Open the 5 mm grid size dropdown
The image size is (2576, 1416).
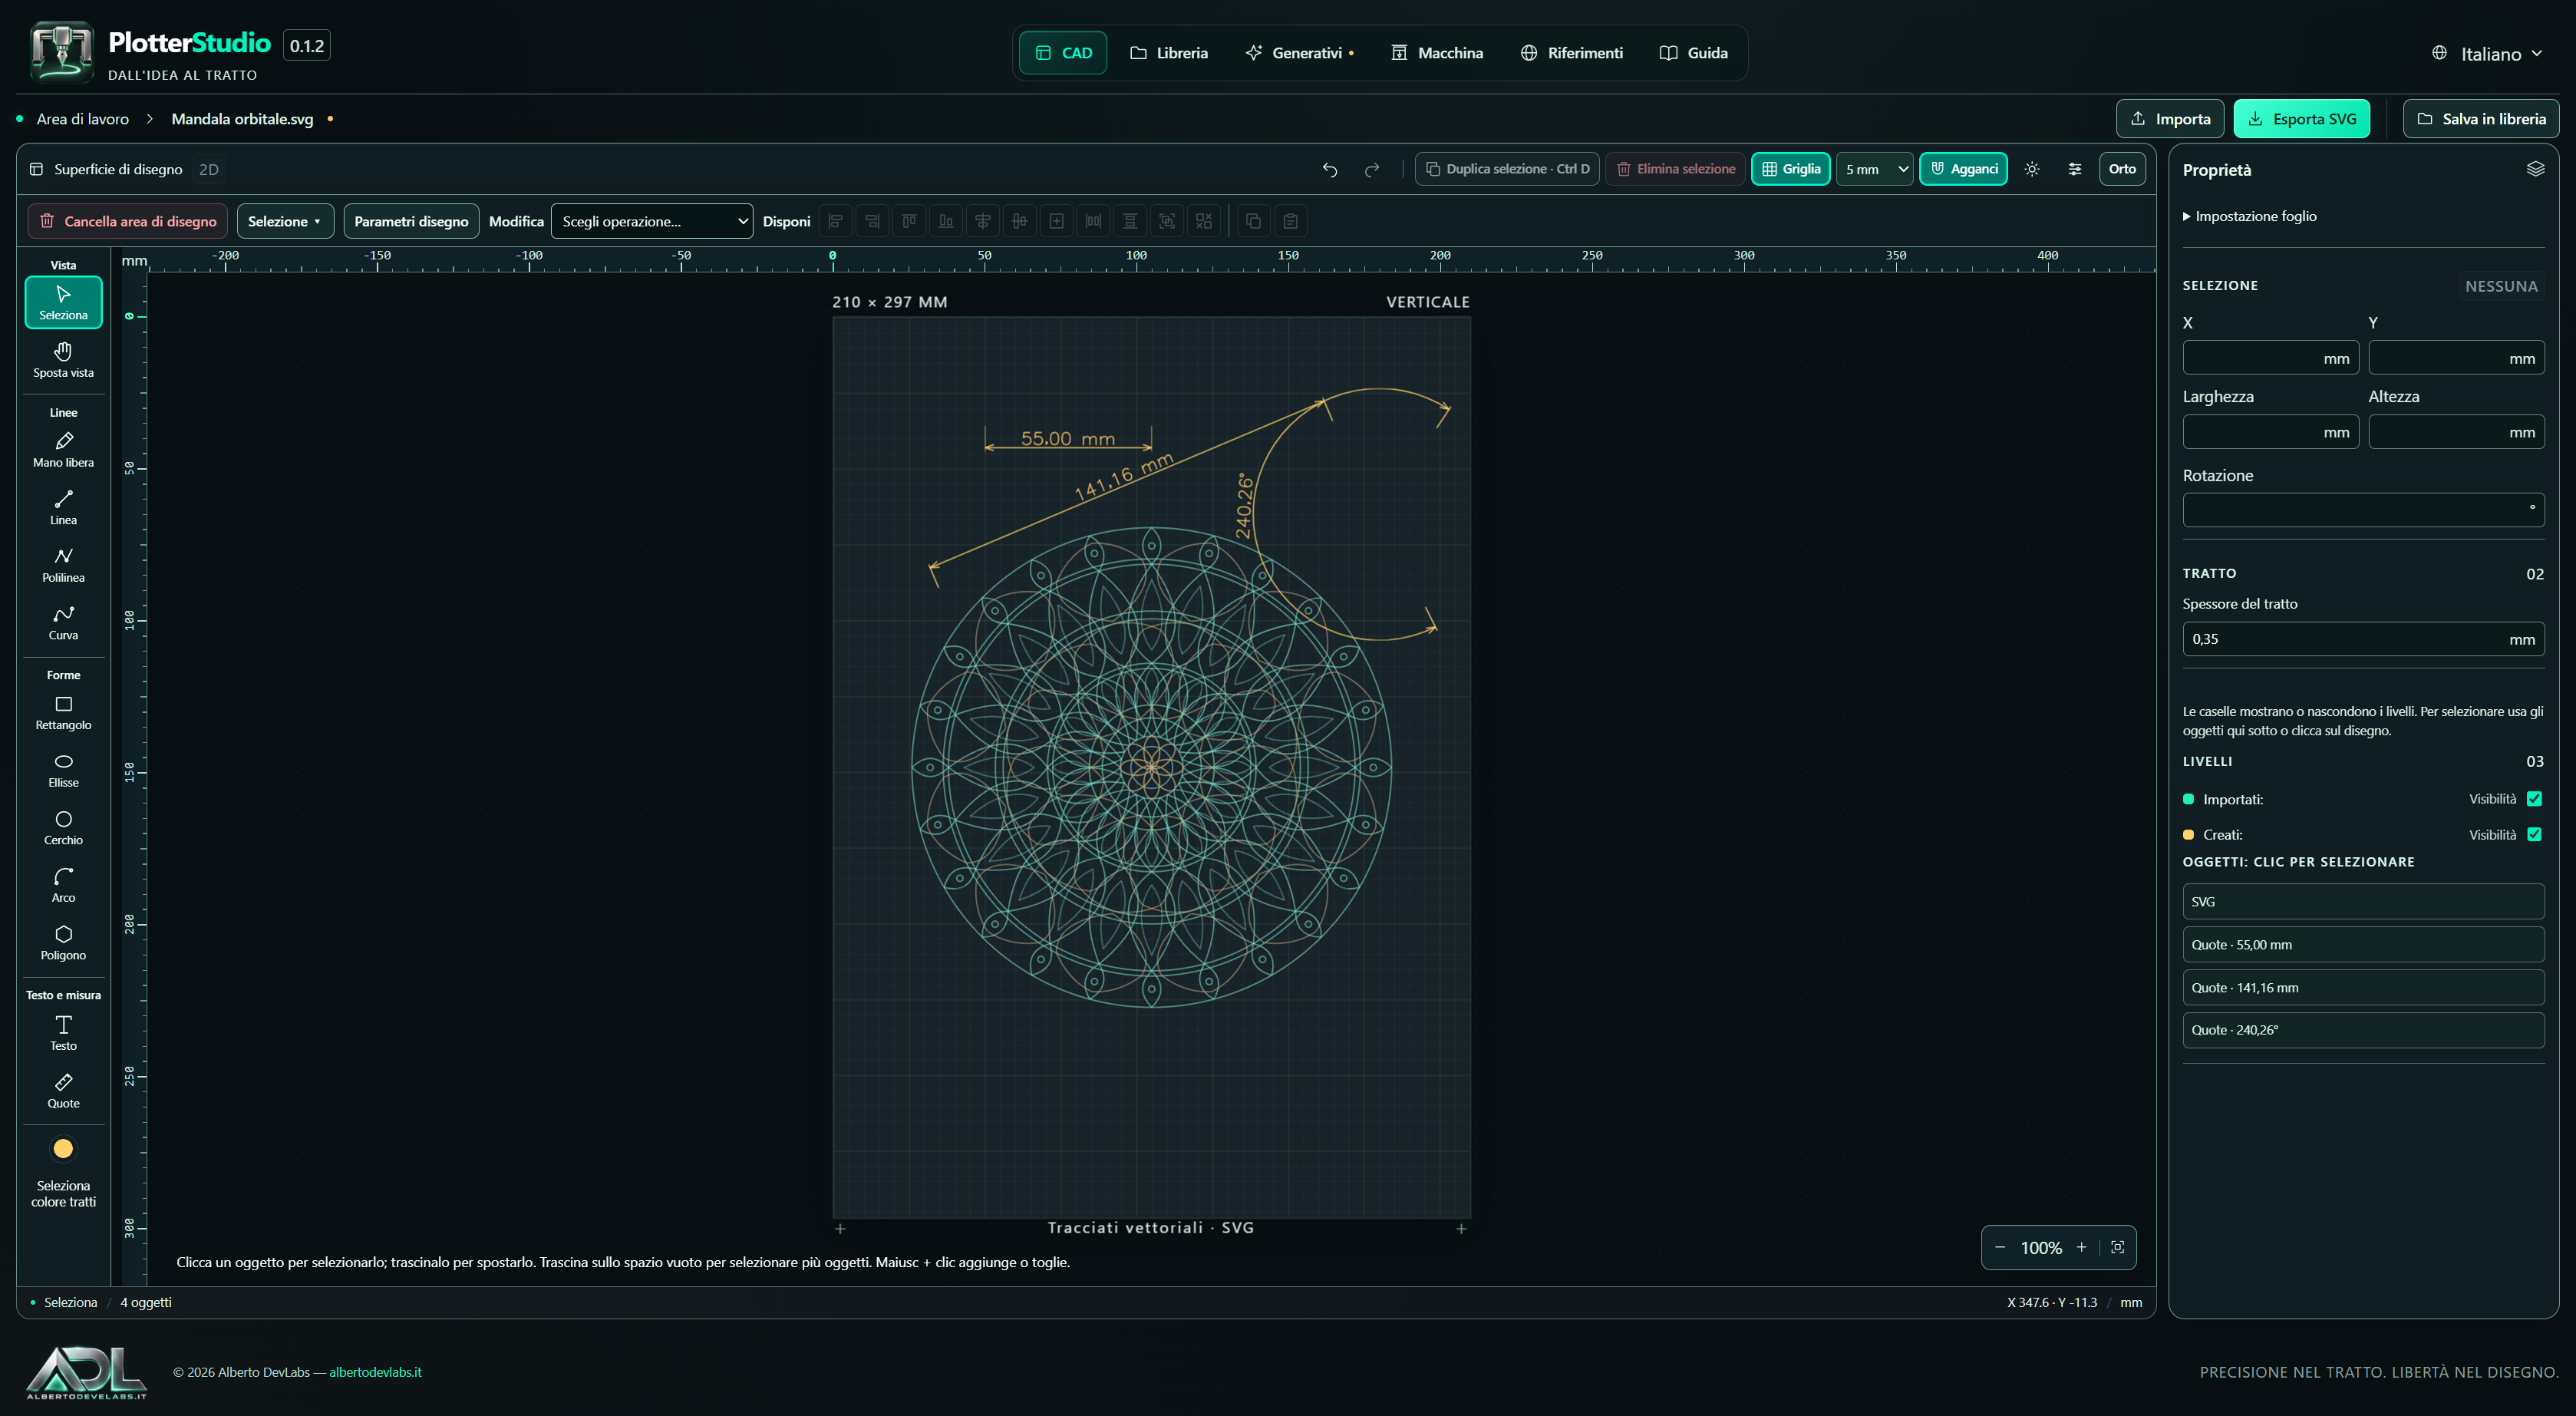[x=1875, y=169]
